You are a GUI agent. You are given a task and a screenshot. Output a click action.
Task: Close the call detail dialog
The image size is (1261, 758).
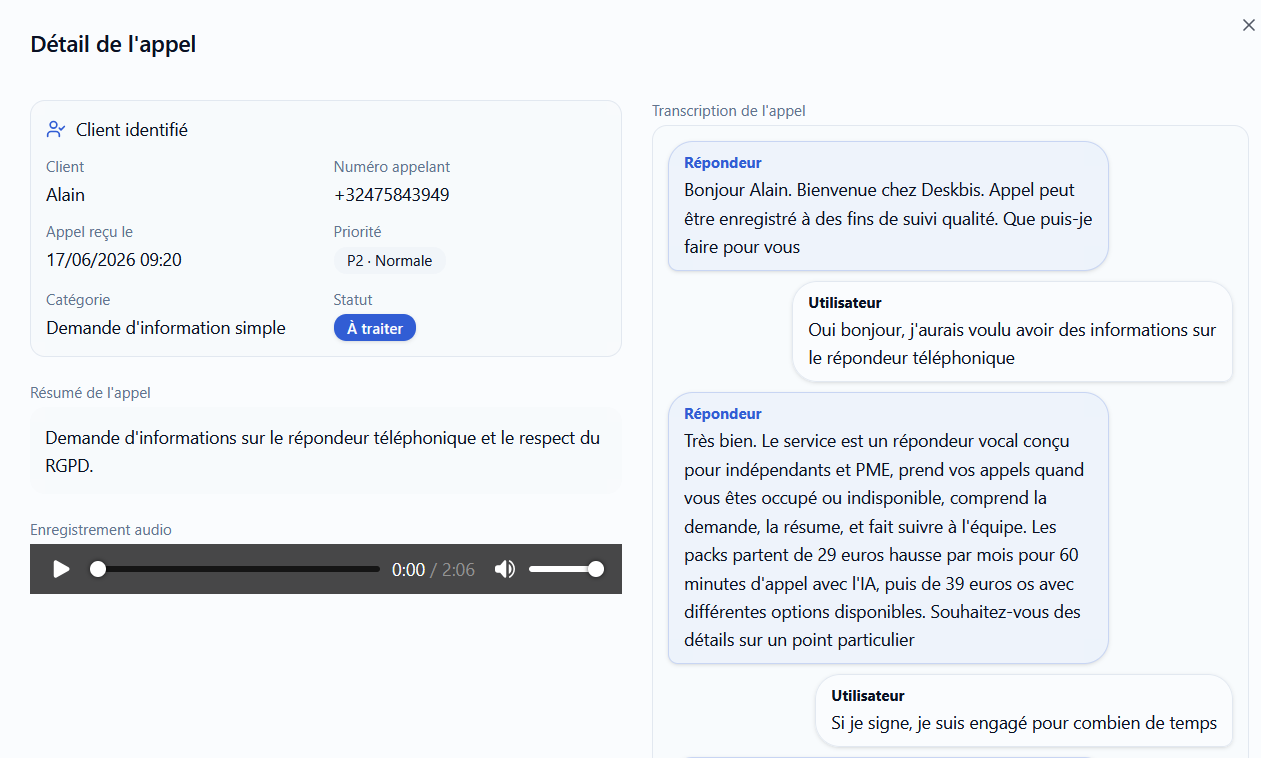pos(1248,25)
